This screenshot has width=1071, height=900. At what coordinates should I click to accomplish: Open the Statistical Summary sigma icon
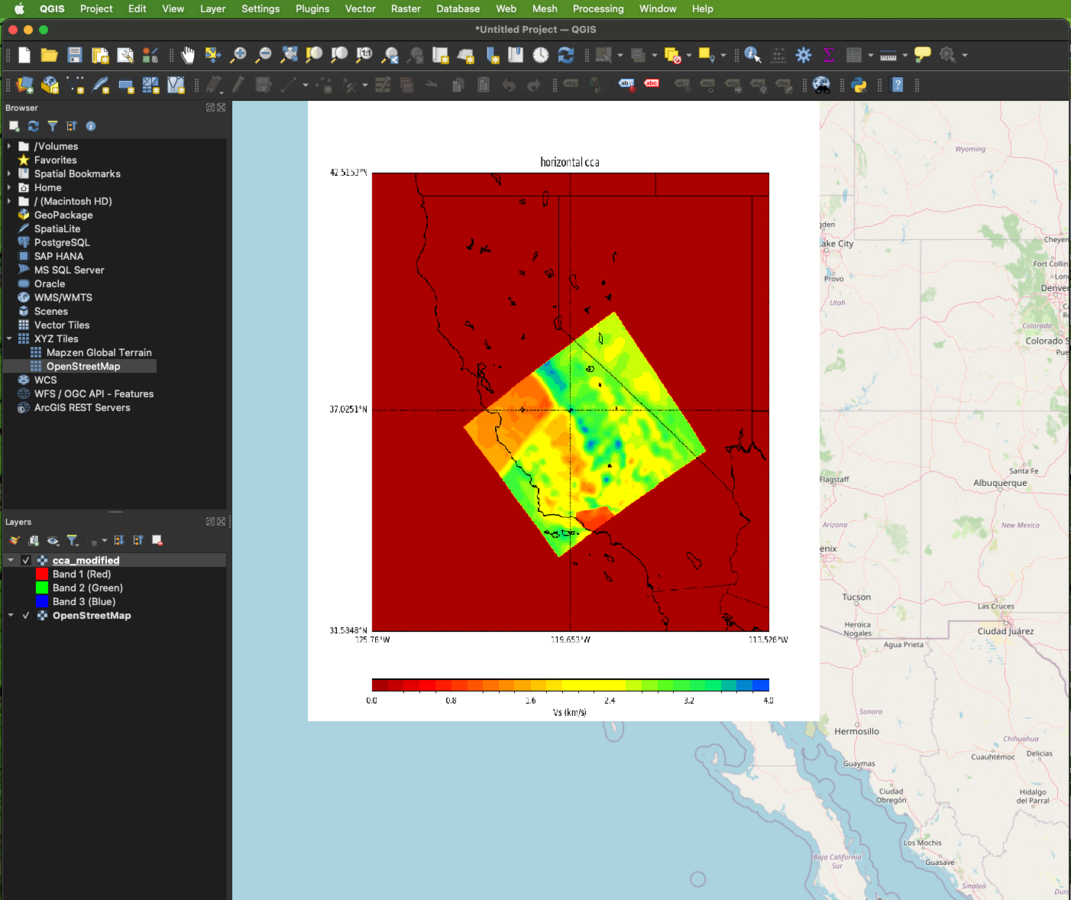coord(828,55)
